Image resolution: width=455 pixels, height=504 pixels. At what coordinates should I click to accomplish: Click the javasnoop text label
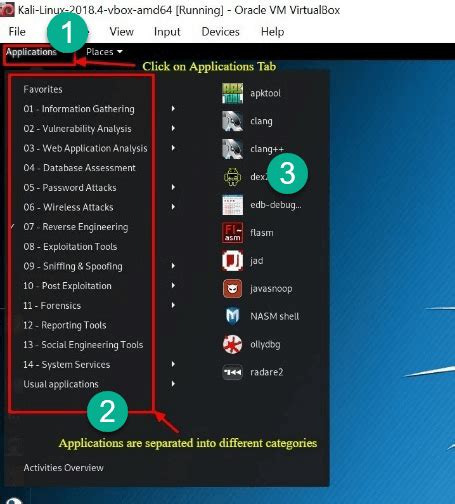(271, 289)
